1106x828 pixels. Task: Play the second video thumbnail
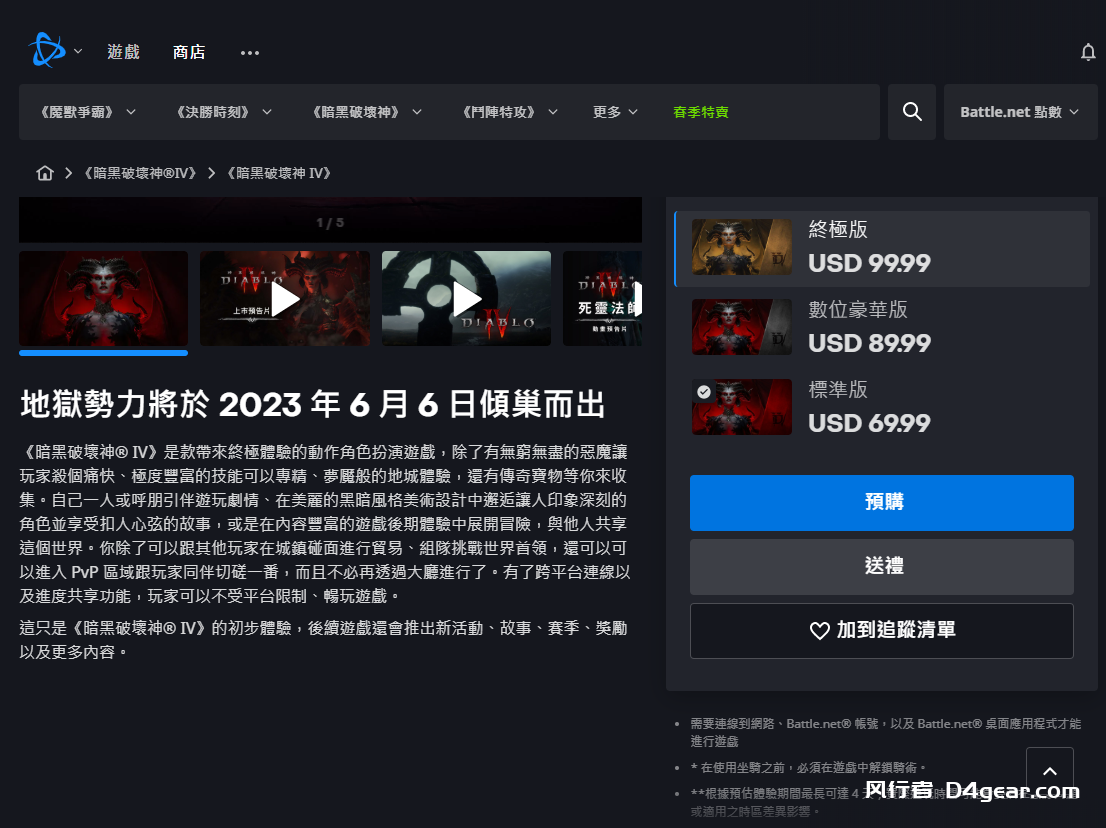466,298
